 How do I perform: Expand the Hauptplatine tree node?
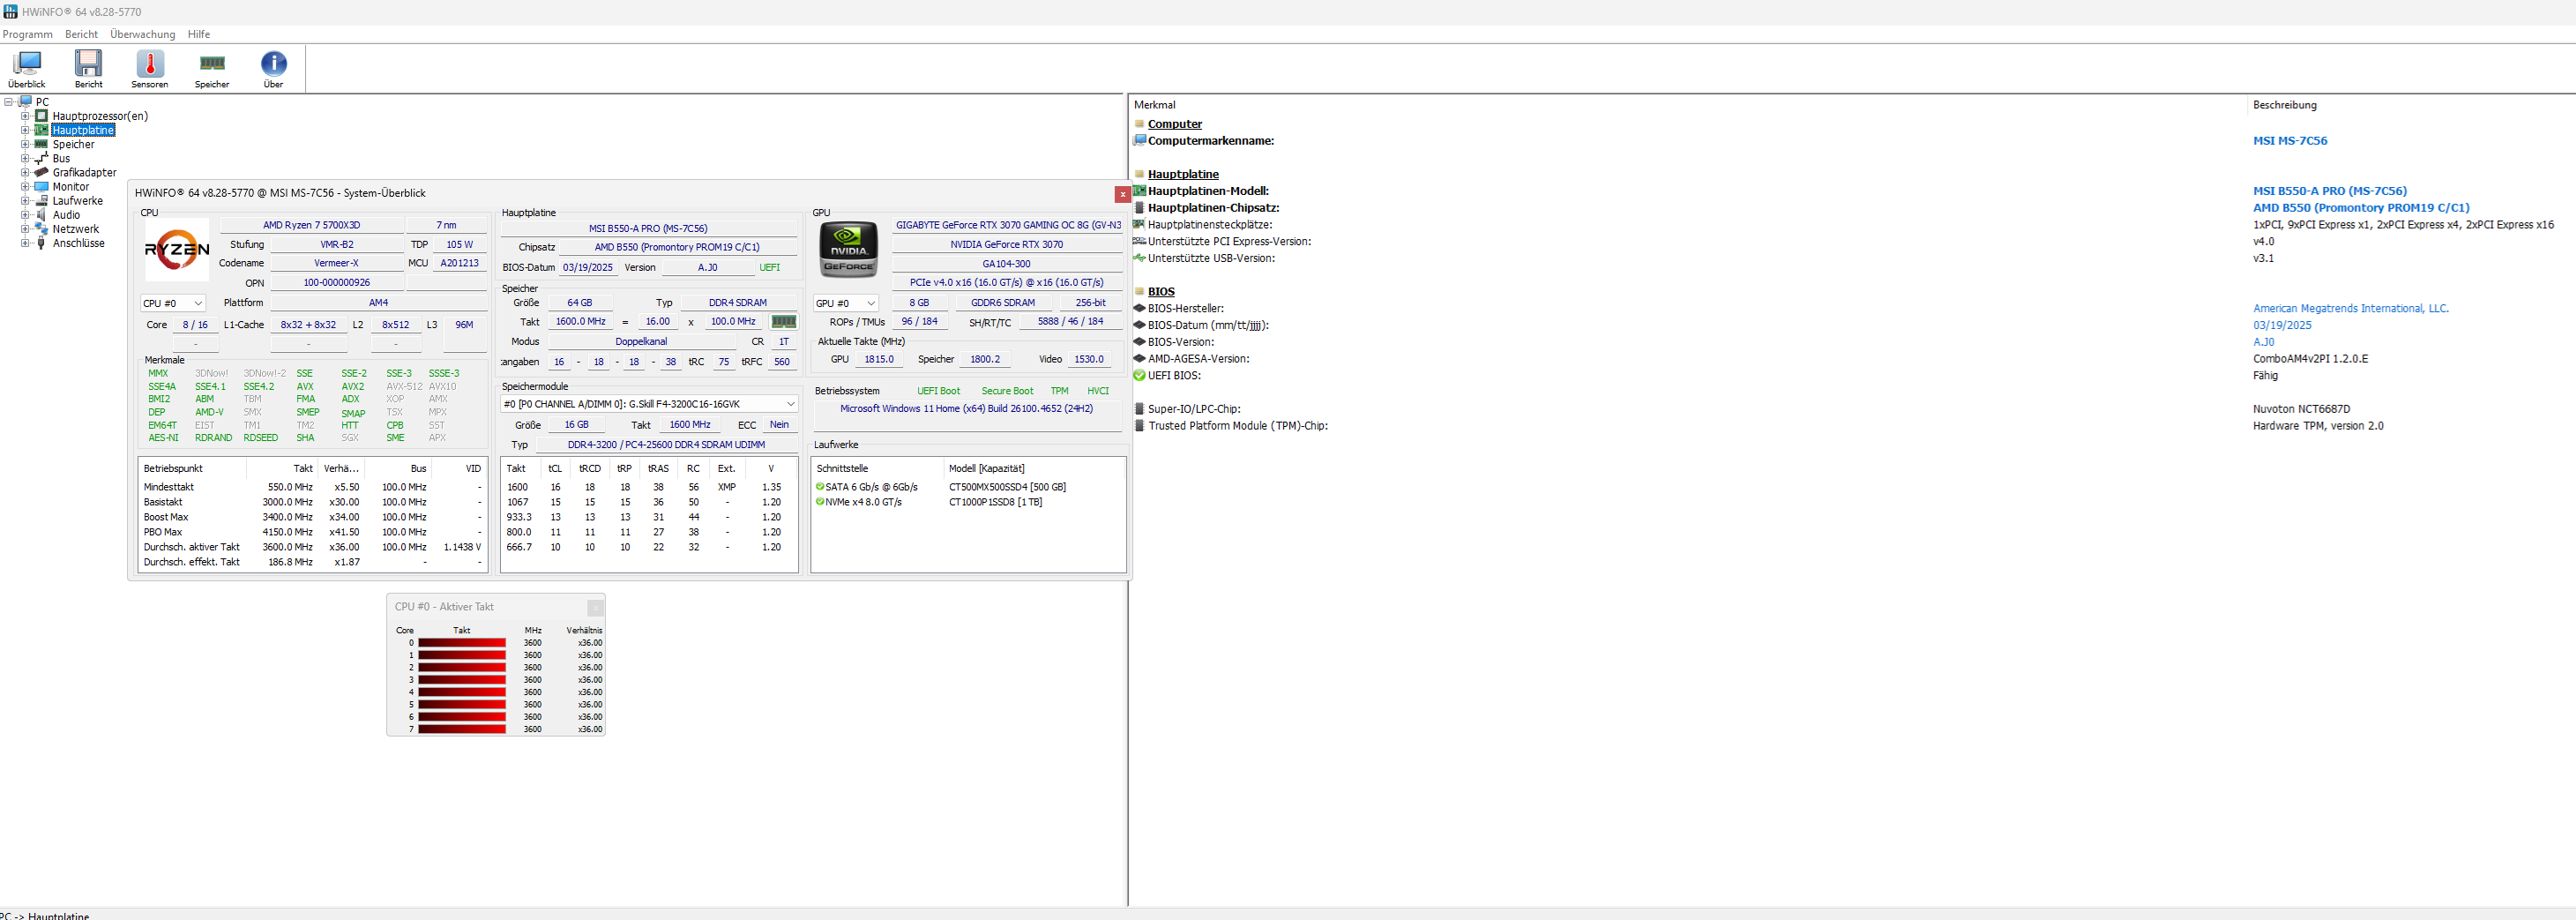[x=25, y=130]
